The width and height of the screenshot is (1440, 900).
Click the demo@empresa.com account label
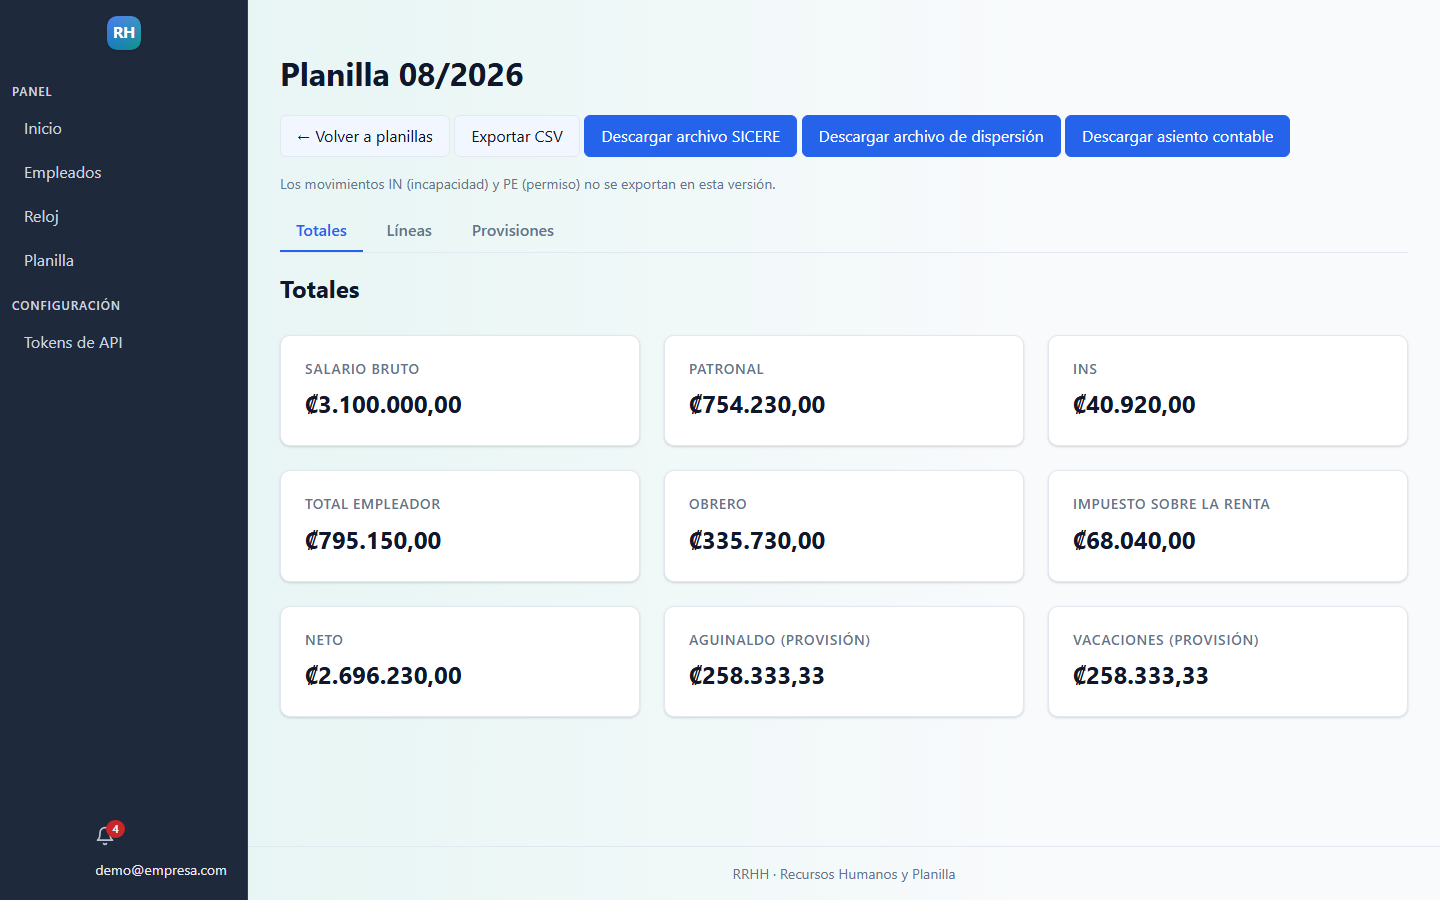click(x=161, y=870)
